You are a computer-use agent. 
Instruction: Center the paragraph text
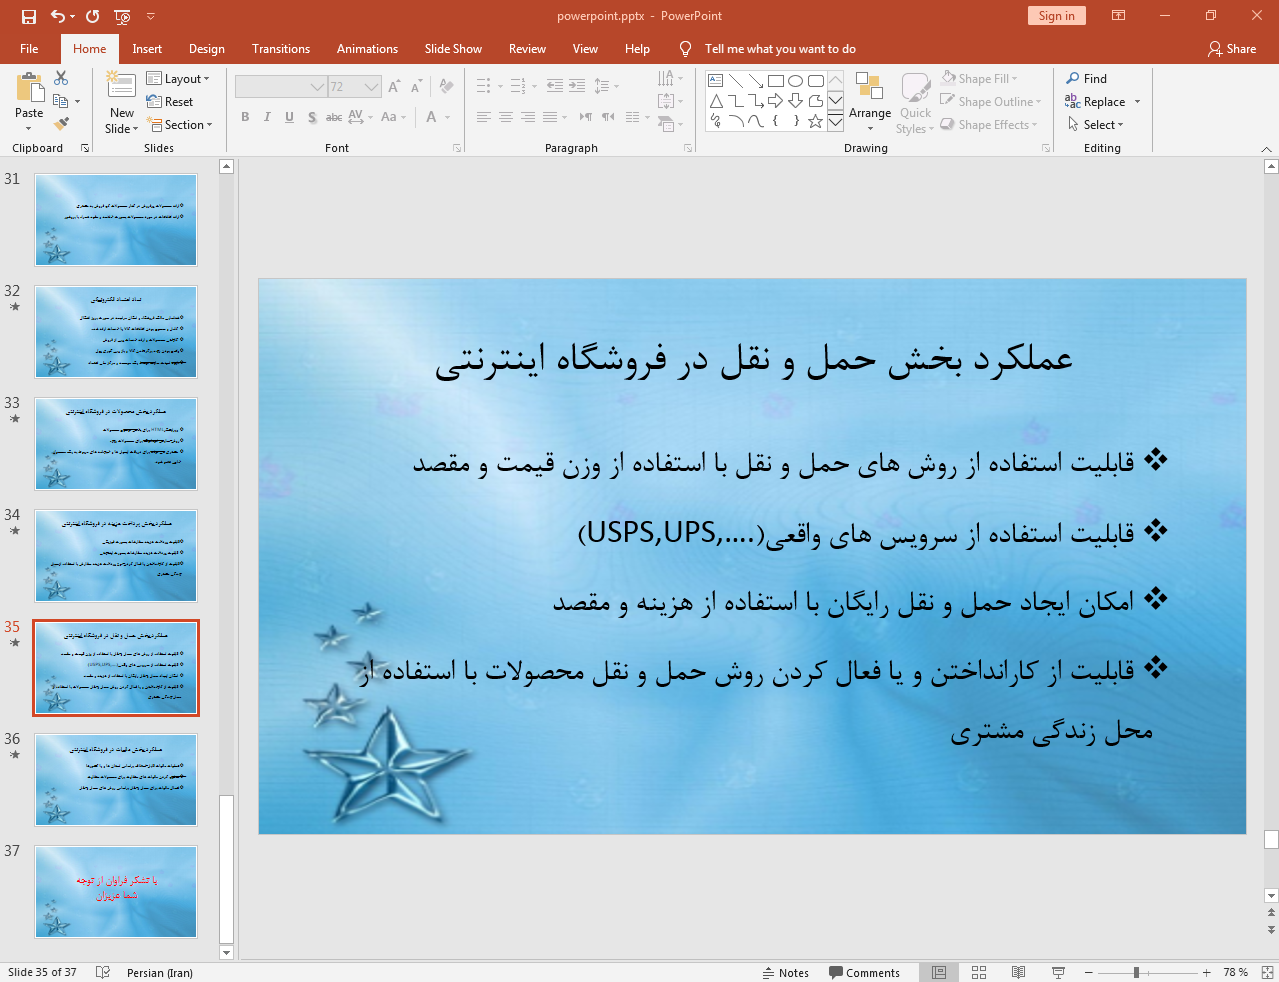[x=506, y=117]
